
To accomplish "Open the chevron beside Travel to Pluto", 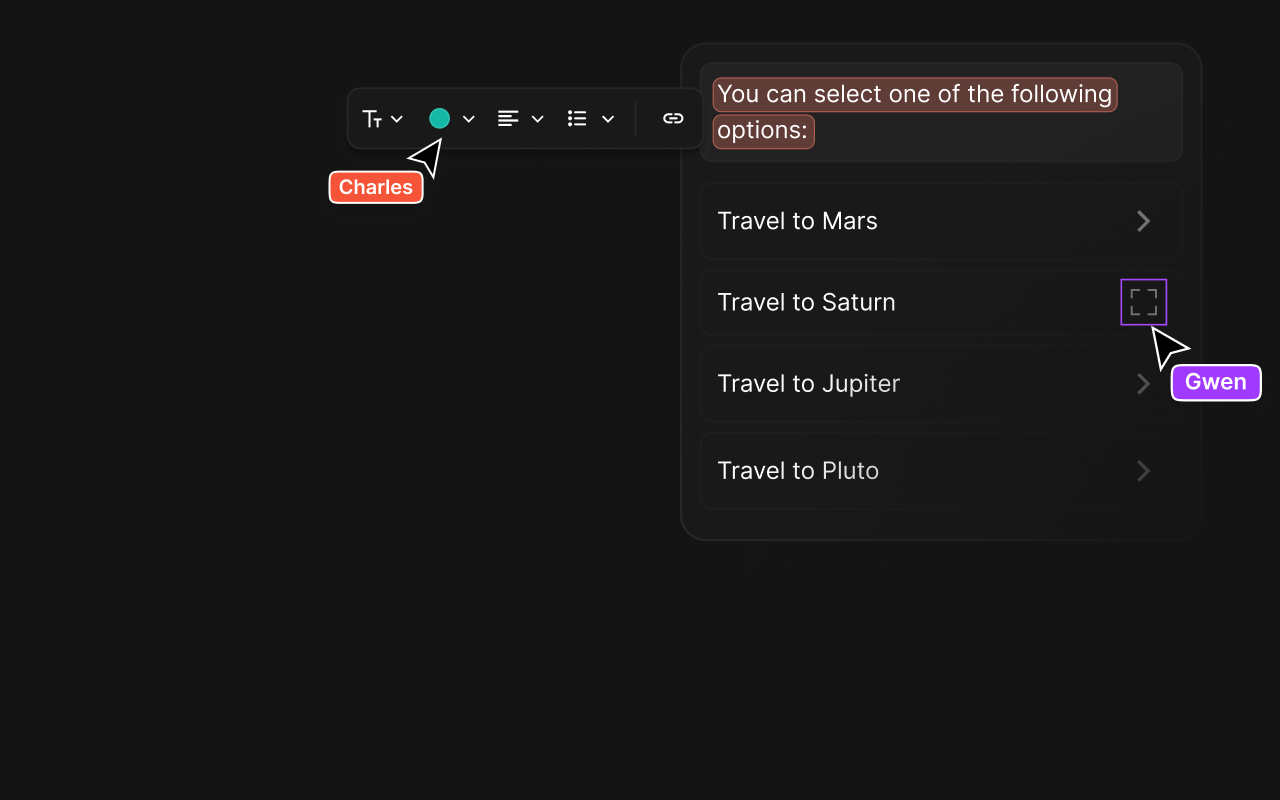I will click(x=1144, y=471).
